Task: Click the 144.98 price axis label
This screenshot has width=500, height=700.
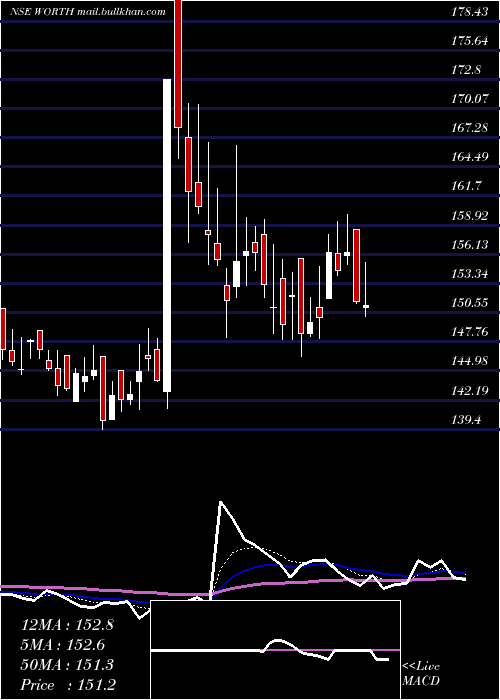Action: tap(469, 361)
